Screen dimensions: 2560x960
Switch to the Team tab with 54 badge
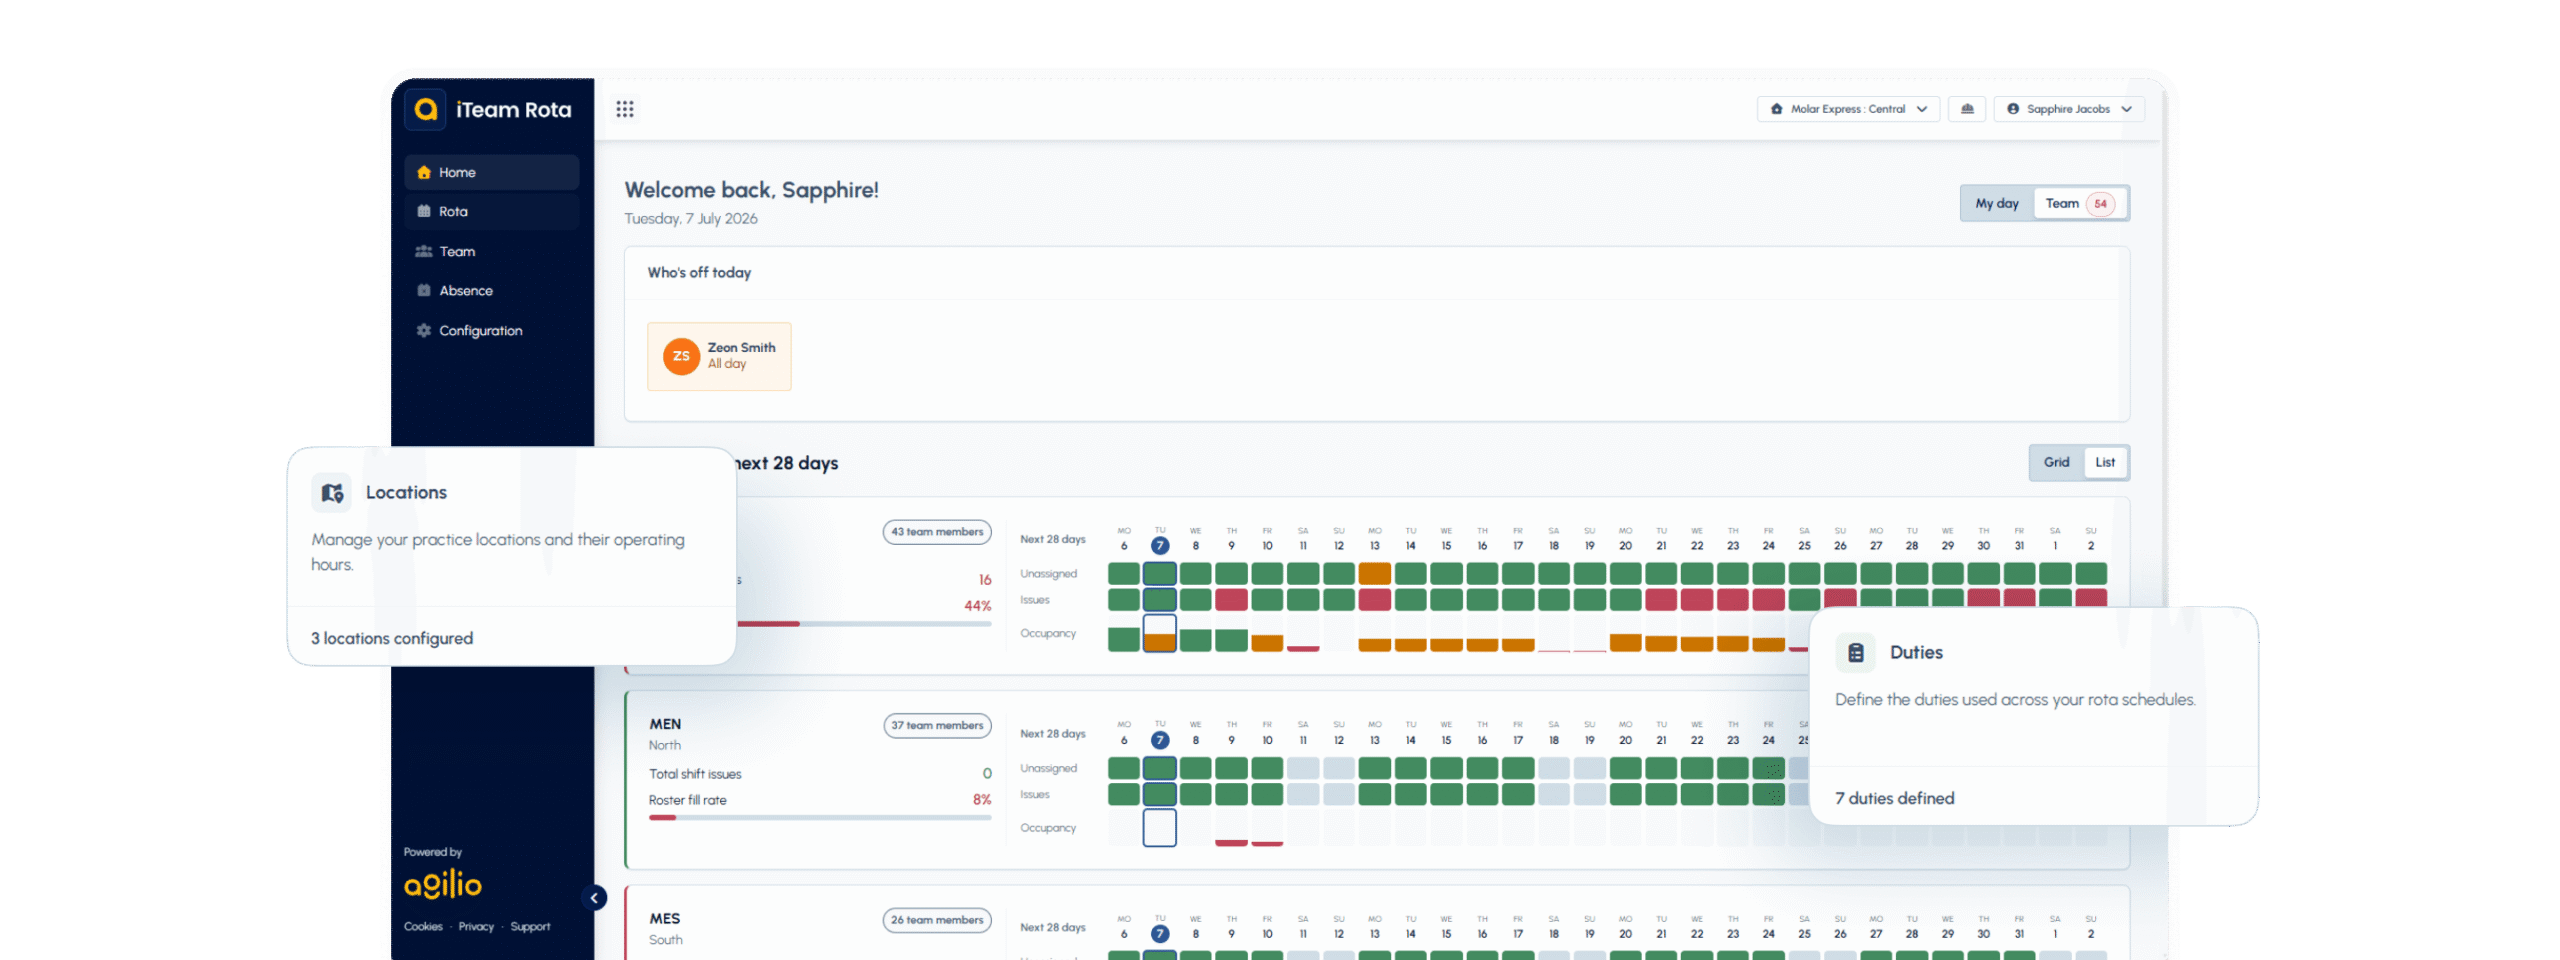(2080, 203)
